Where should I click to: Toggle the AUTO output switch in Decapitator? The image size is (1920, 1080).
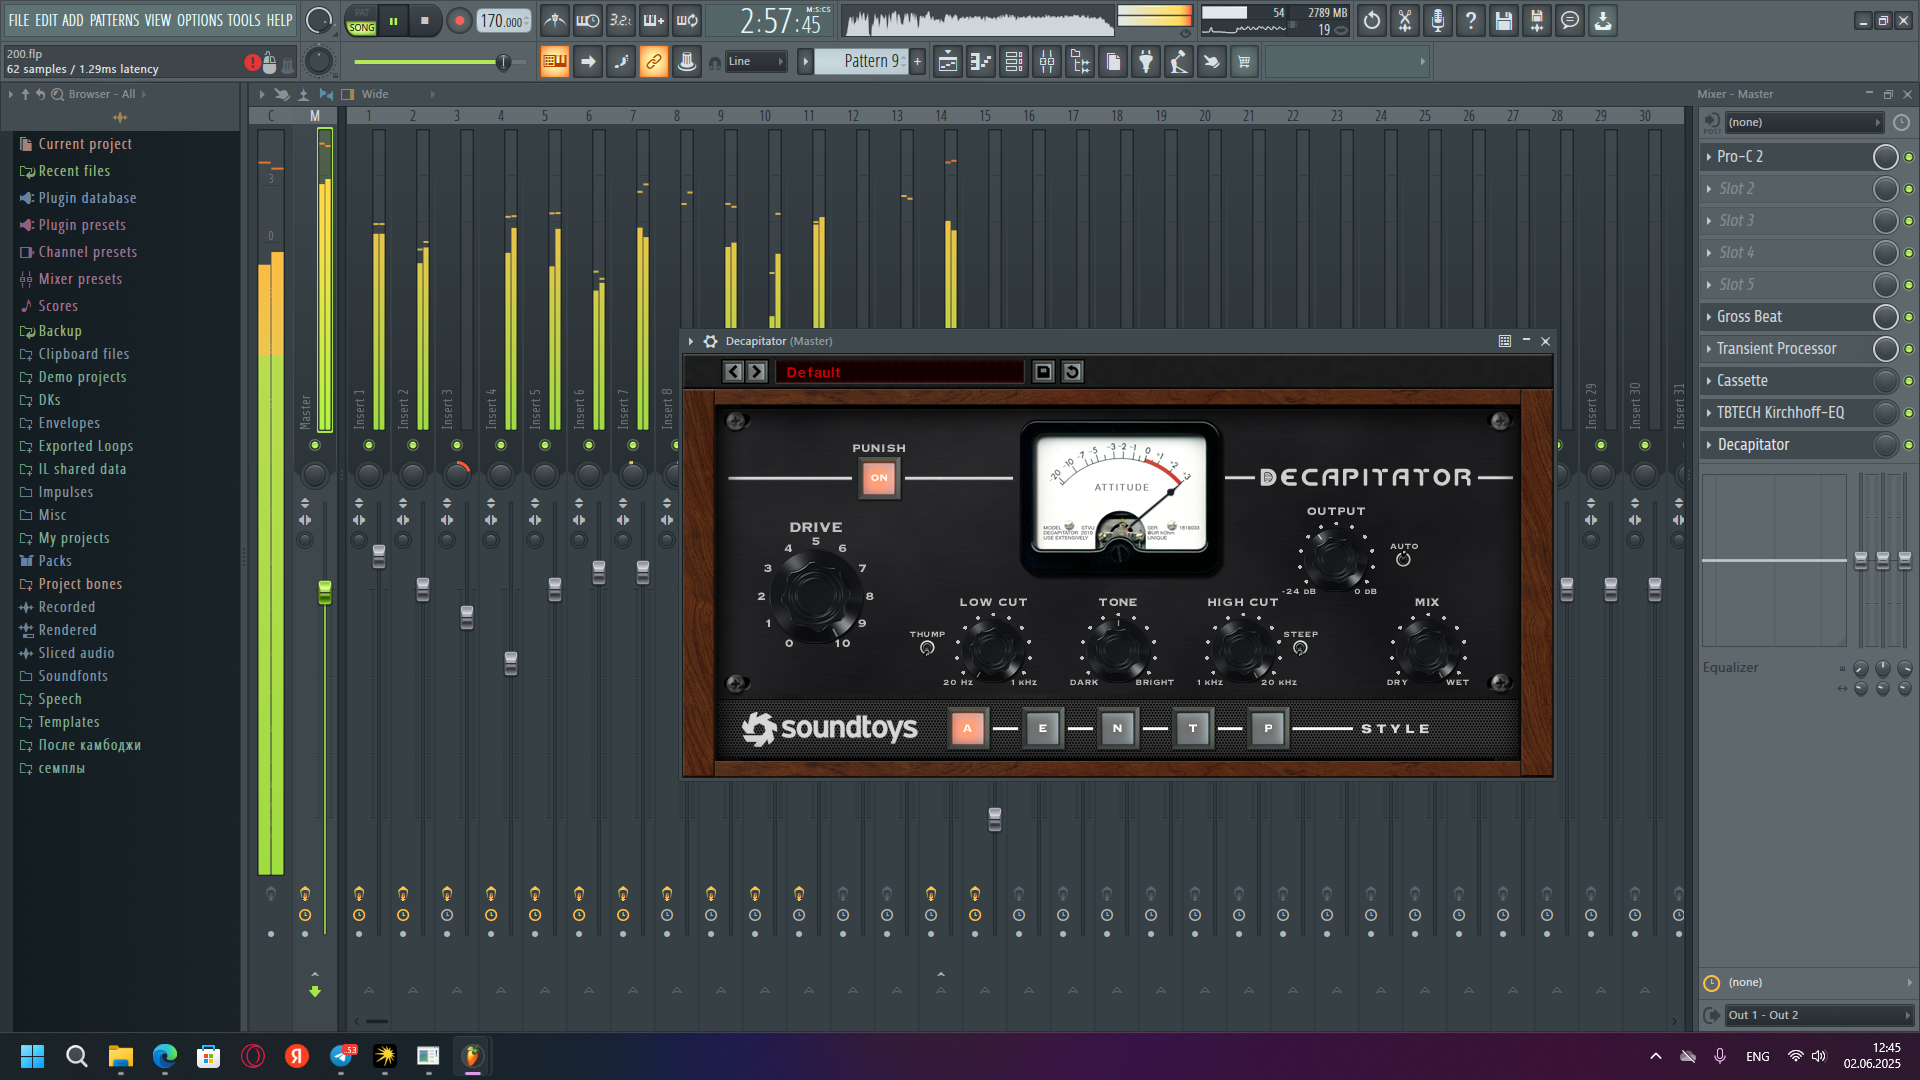click(1403, 560)
